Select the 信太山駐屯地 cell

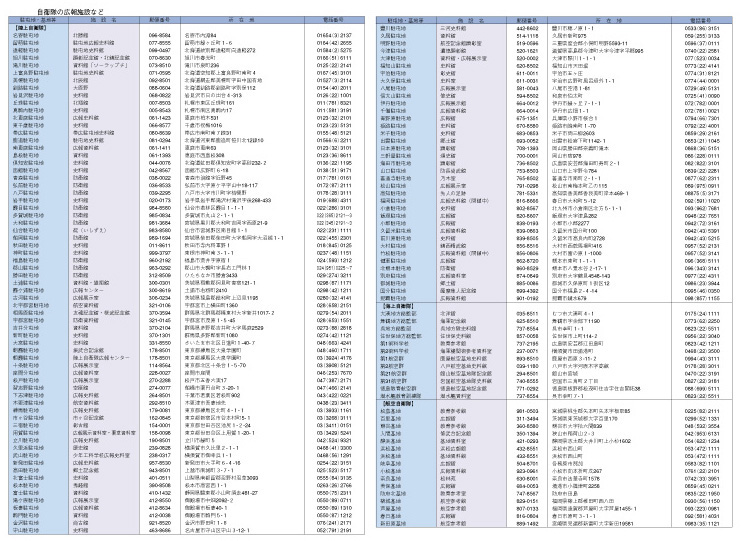396,96
